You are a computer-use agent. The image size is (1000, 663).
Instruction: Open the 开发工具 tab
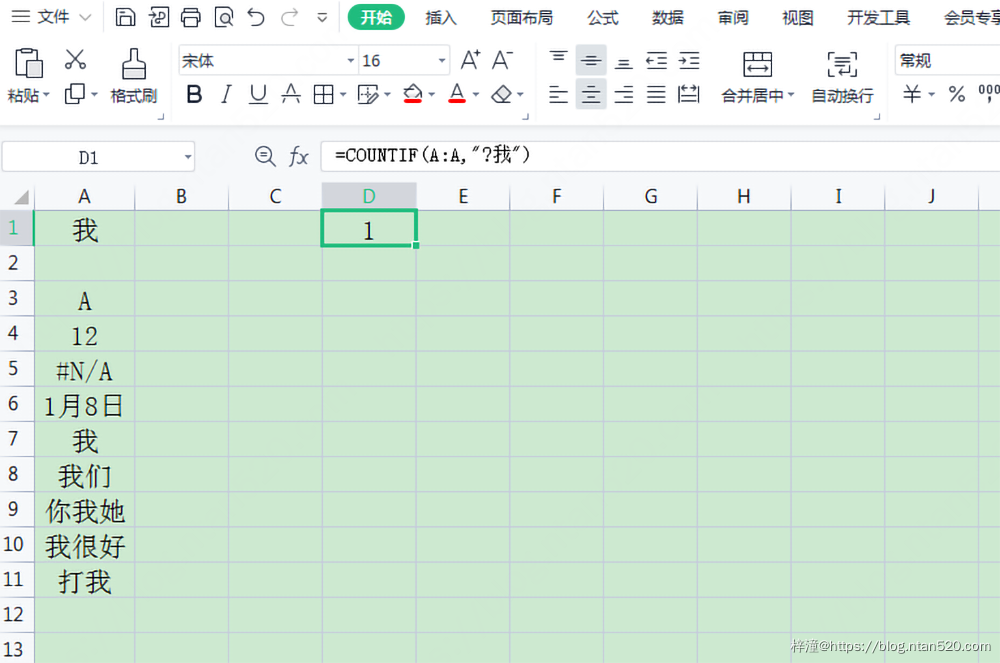tap(878, 18)
